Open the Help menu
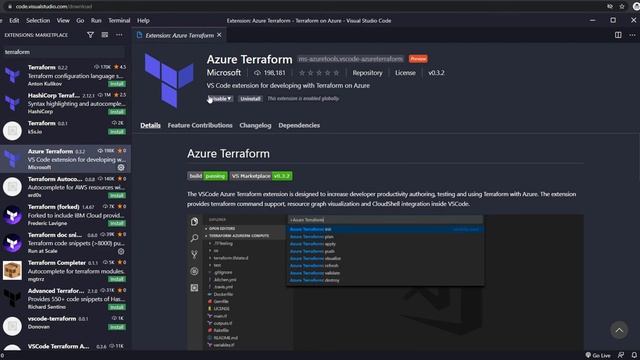640x360 pixels. (x=143, y=20)
